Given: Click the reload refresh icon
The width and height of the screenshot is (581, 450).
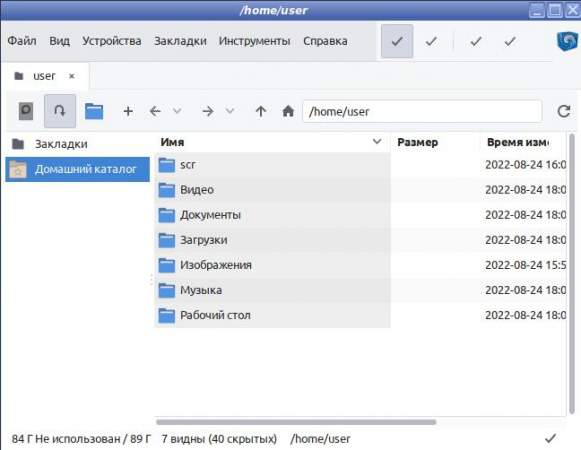Looking at the screenshot, I should tap(564, 111).
